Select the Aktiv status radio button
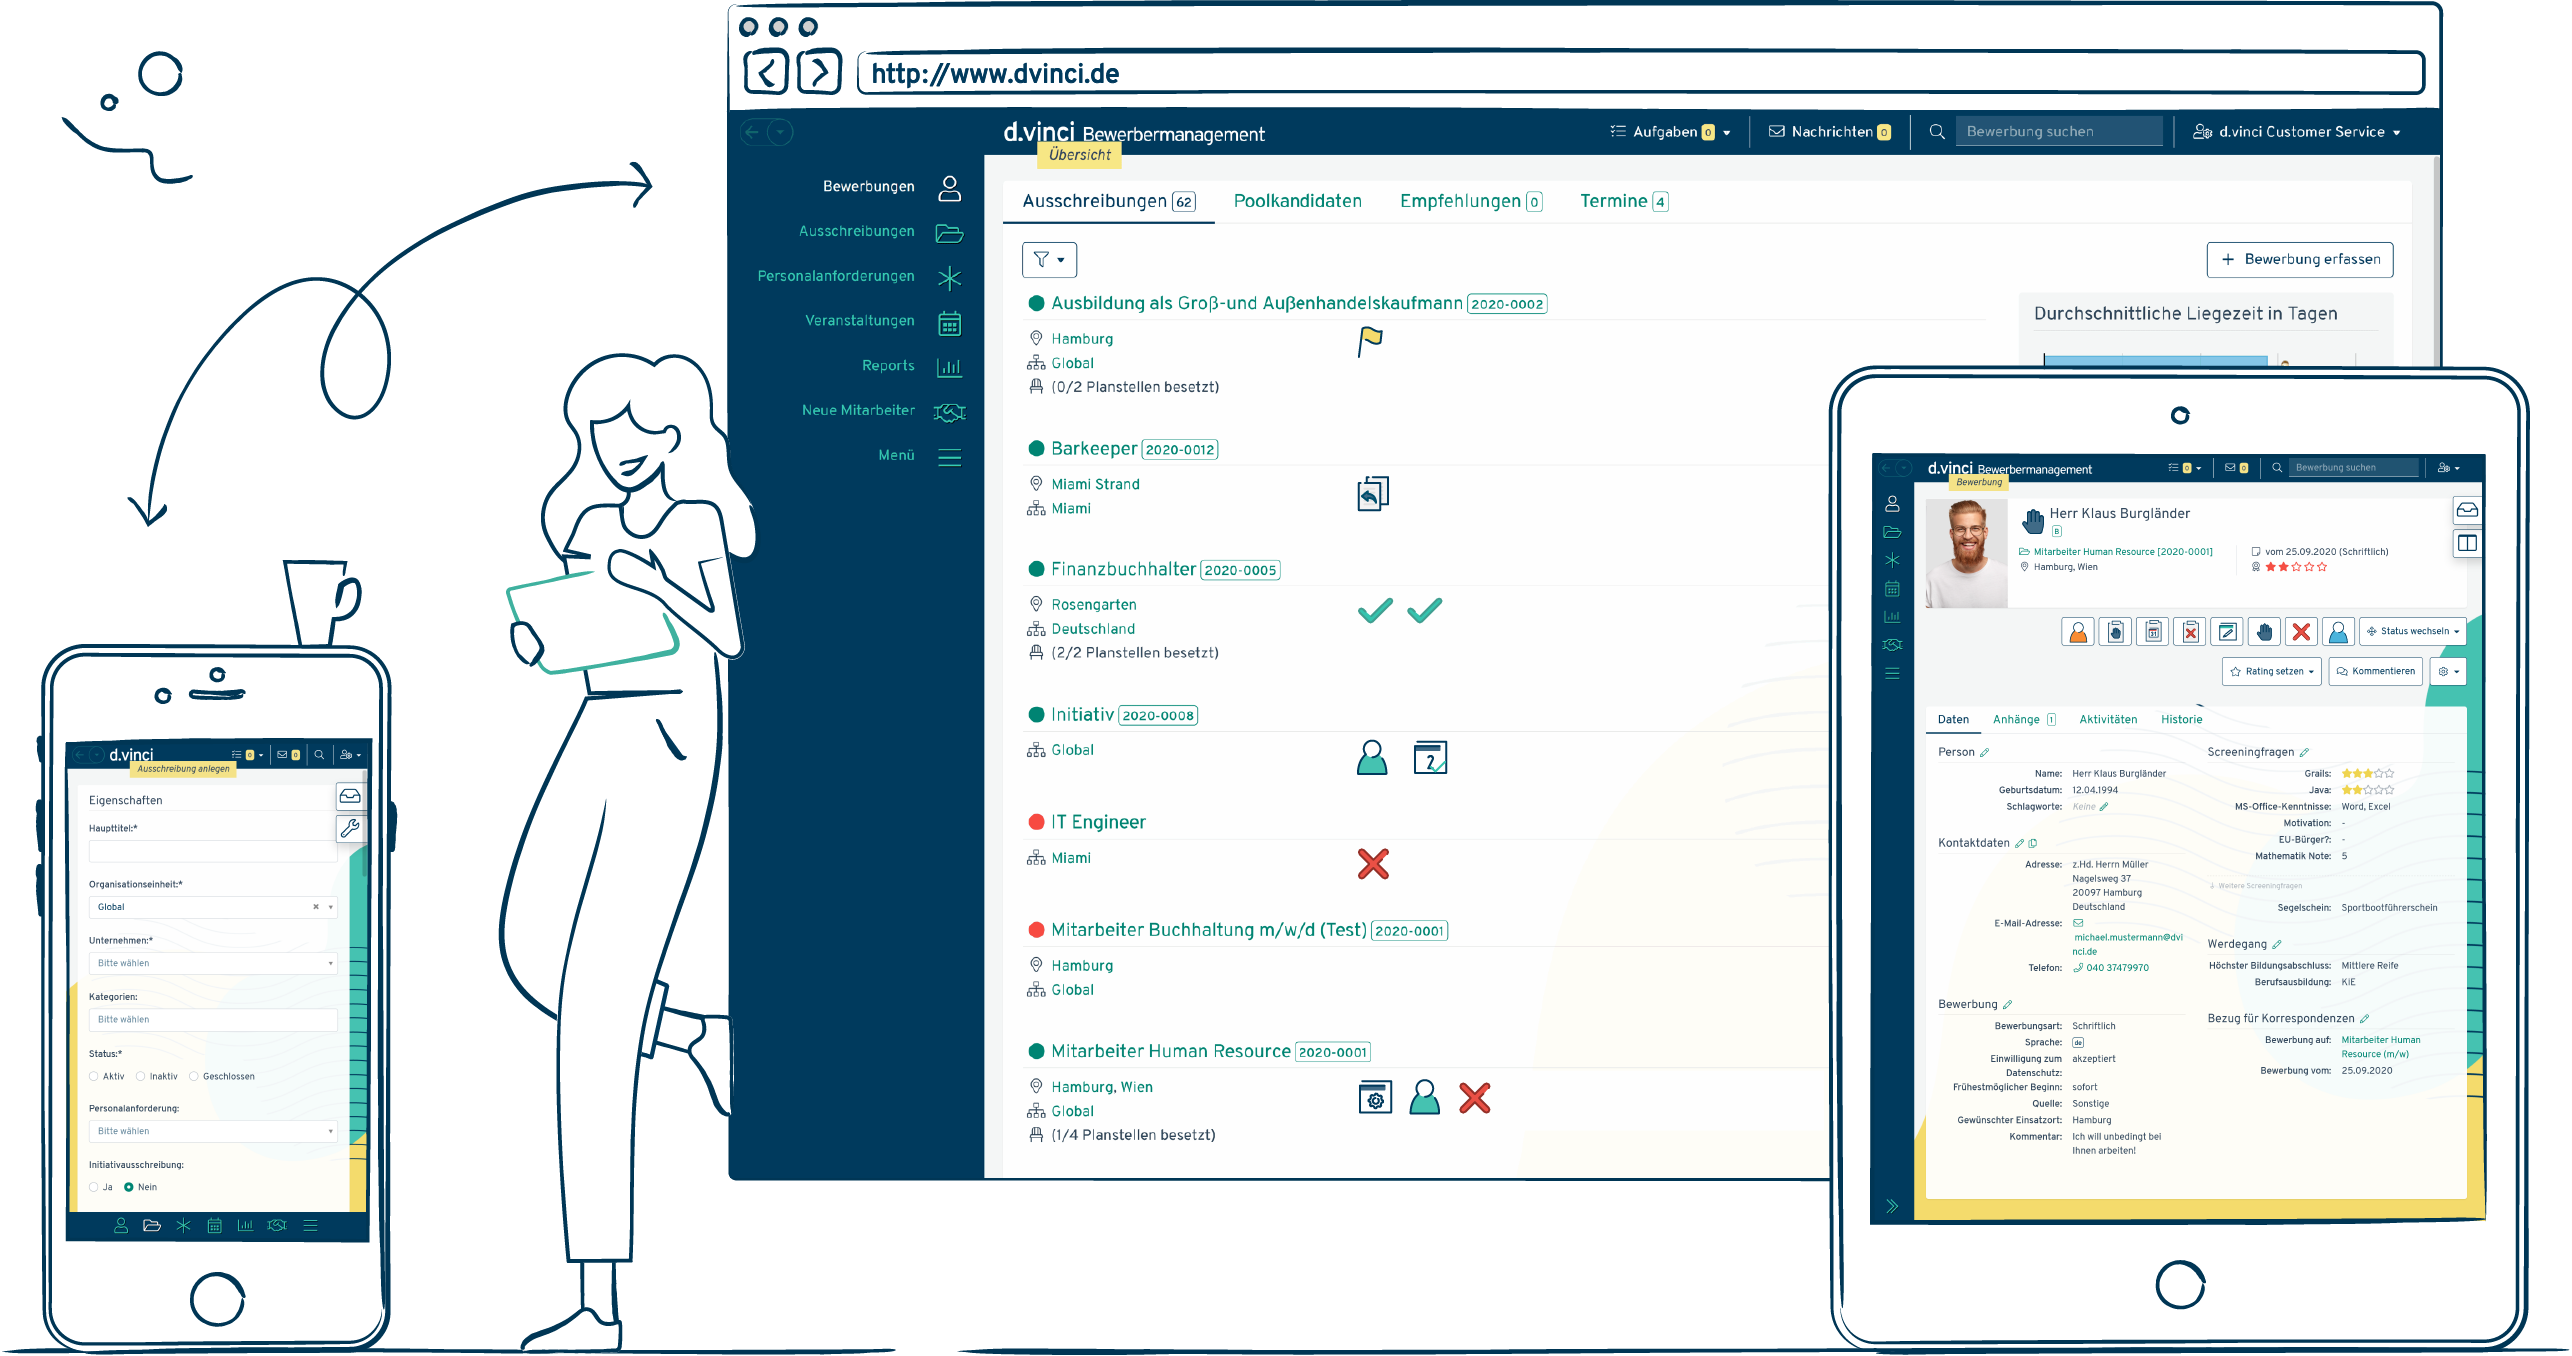The width and height of the screenshot is (2572, 1356). click(94, 1077)
